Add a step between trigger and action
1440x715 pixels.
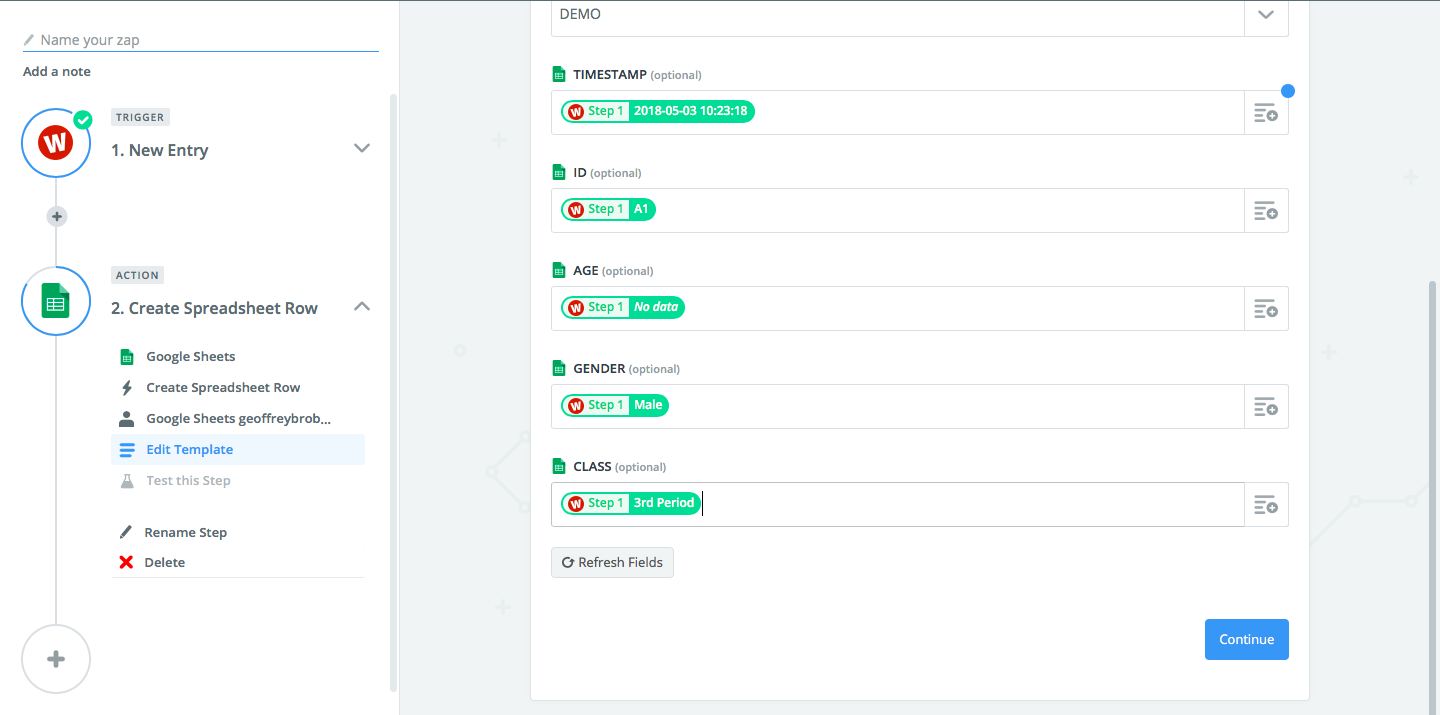(x=57, y=216)
